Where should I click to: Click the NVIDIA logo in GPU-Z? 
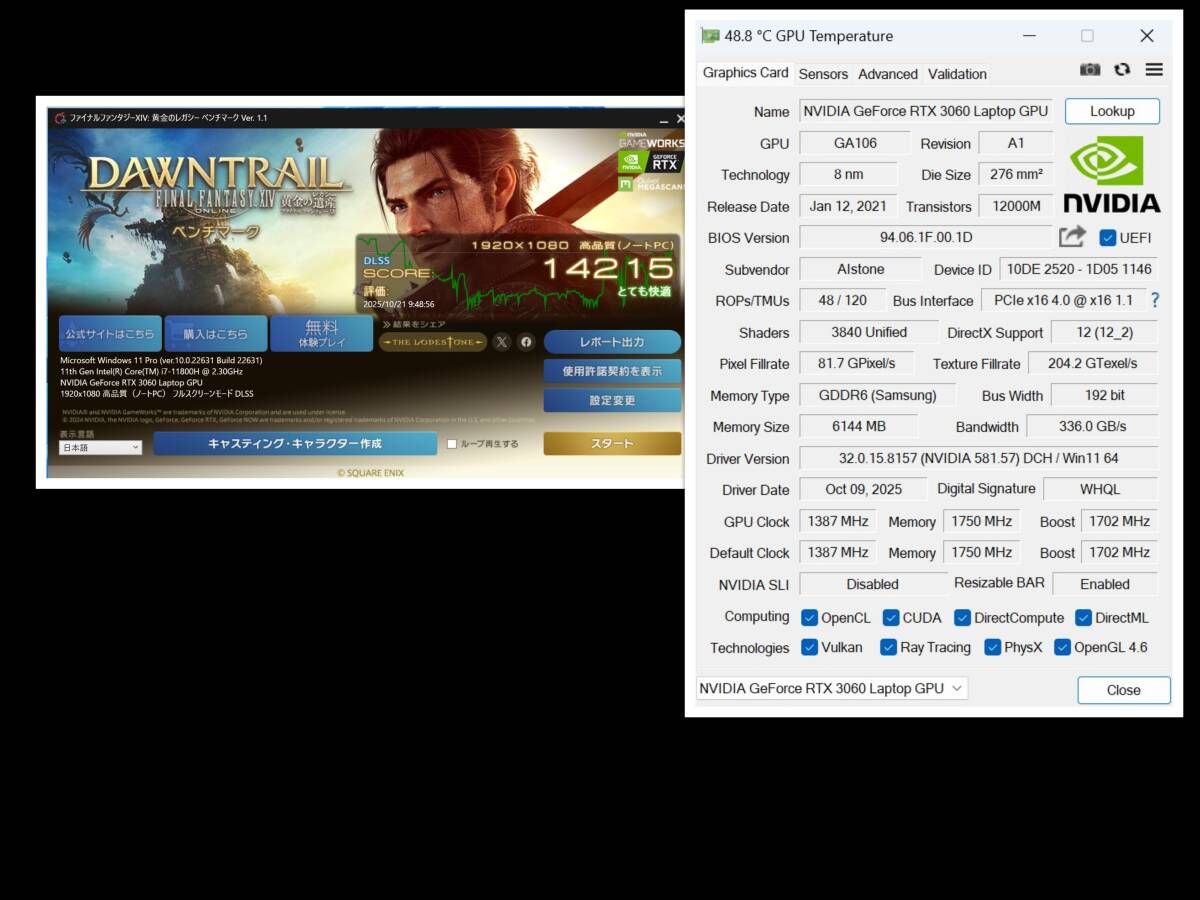[x=1111, y=175]
